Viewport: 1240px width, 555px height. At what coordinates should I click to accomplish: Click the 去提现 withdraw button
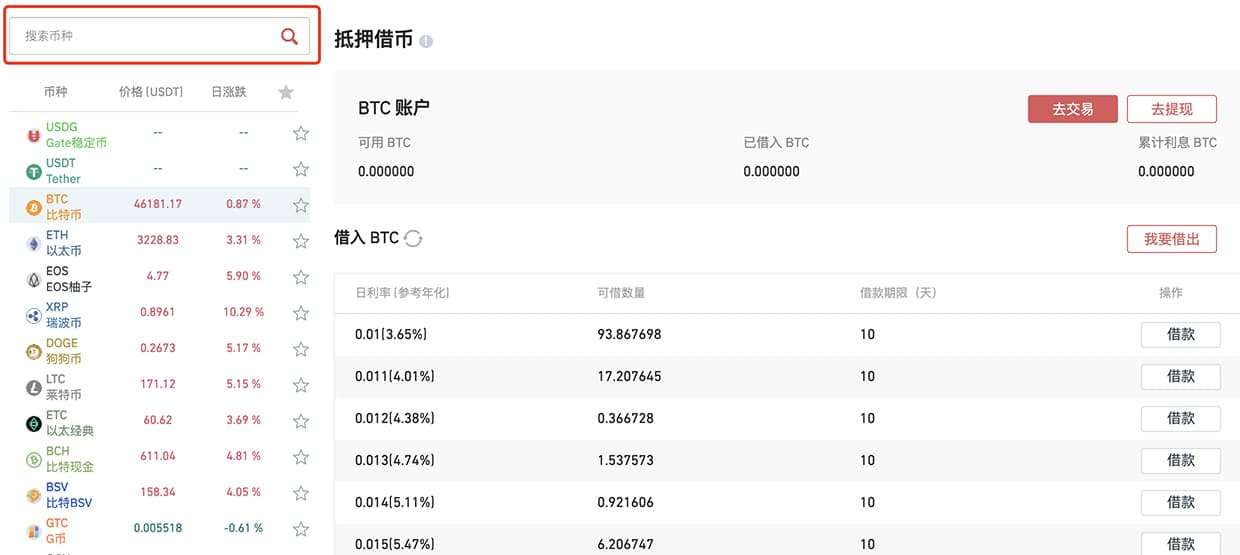1172,109
